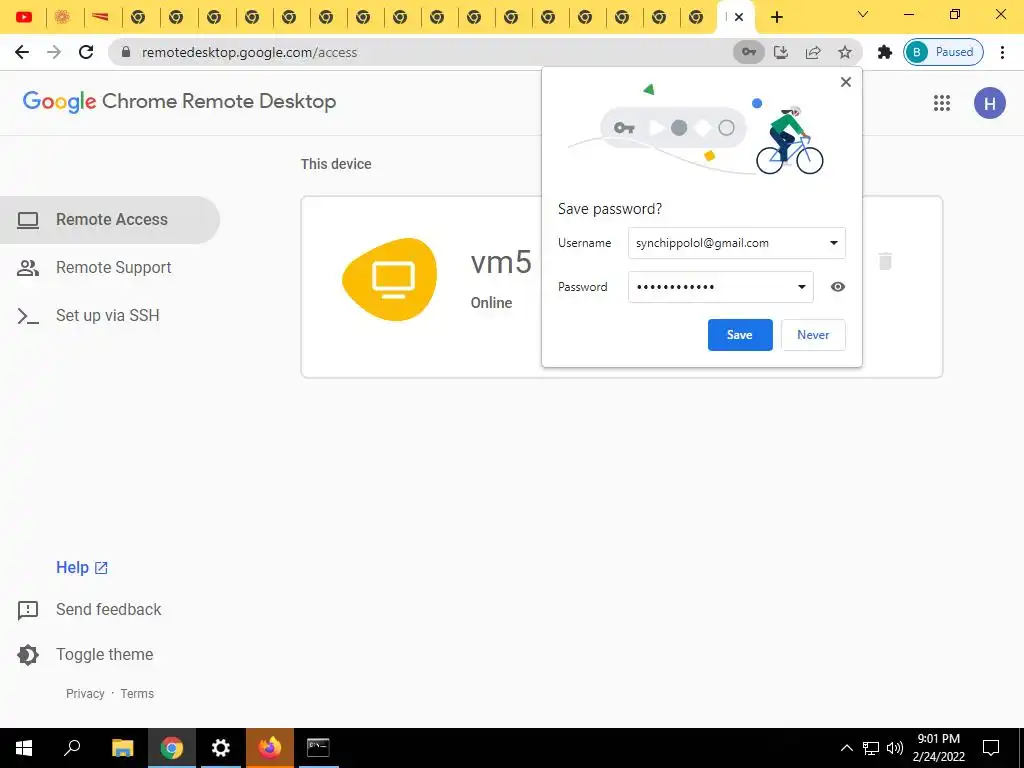Open the Extensions puzzle icon

[x=885, y=52]
